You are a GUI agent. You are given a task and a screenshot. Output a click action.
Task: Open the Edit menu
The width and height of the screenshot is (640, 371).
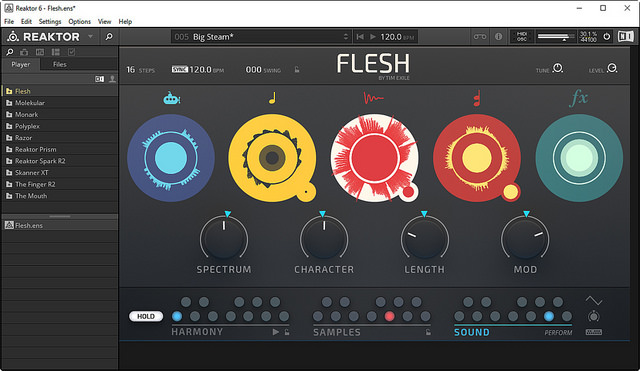click(x=27, y=22)
